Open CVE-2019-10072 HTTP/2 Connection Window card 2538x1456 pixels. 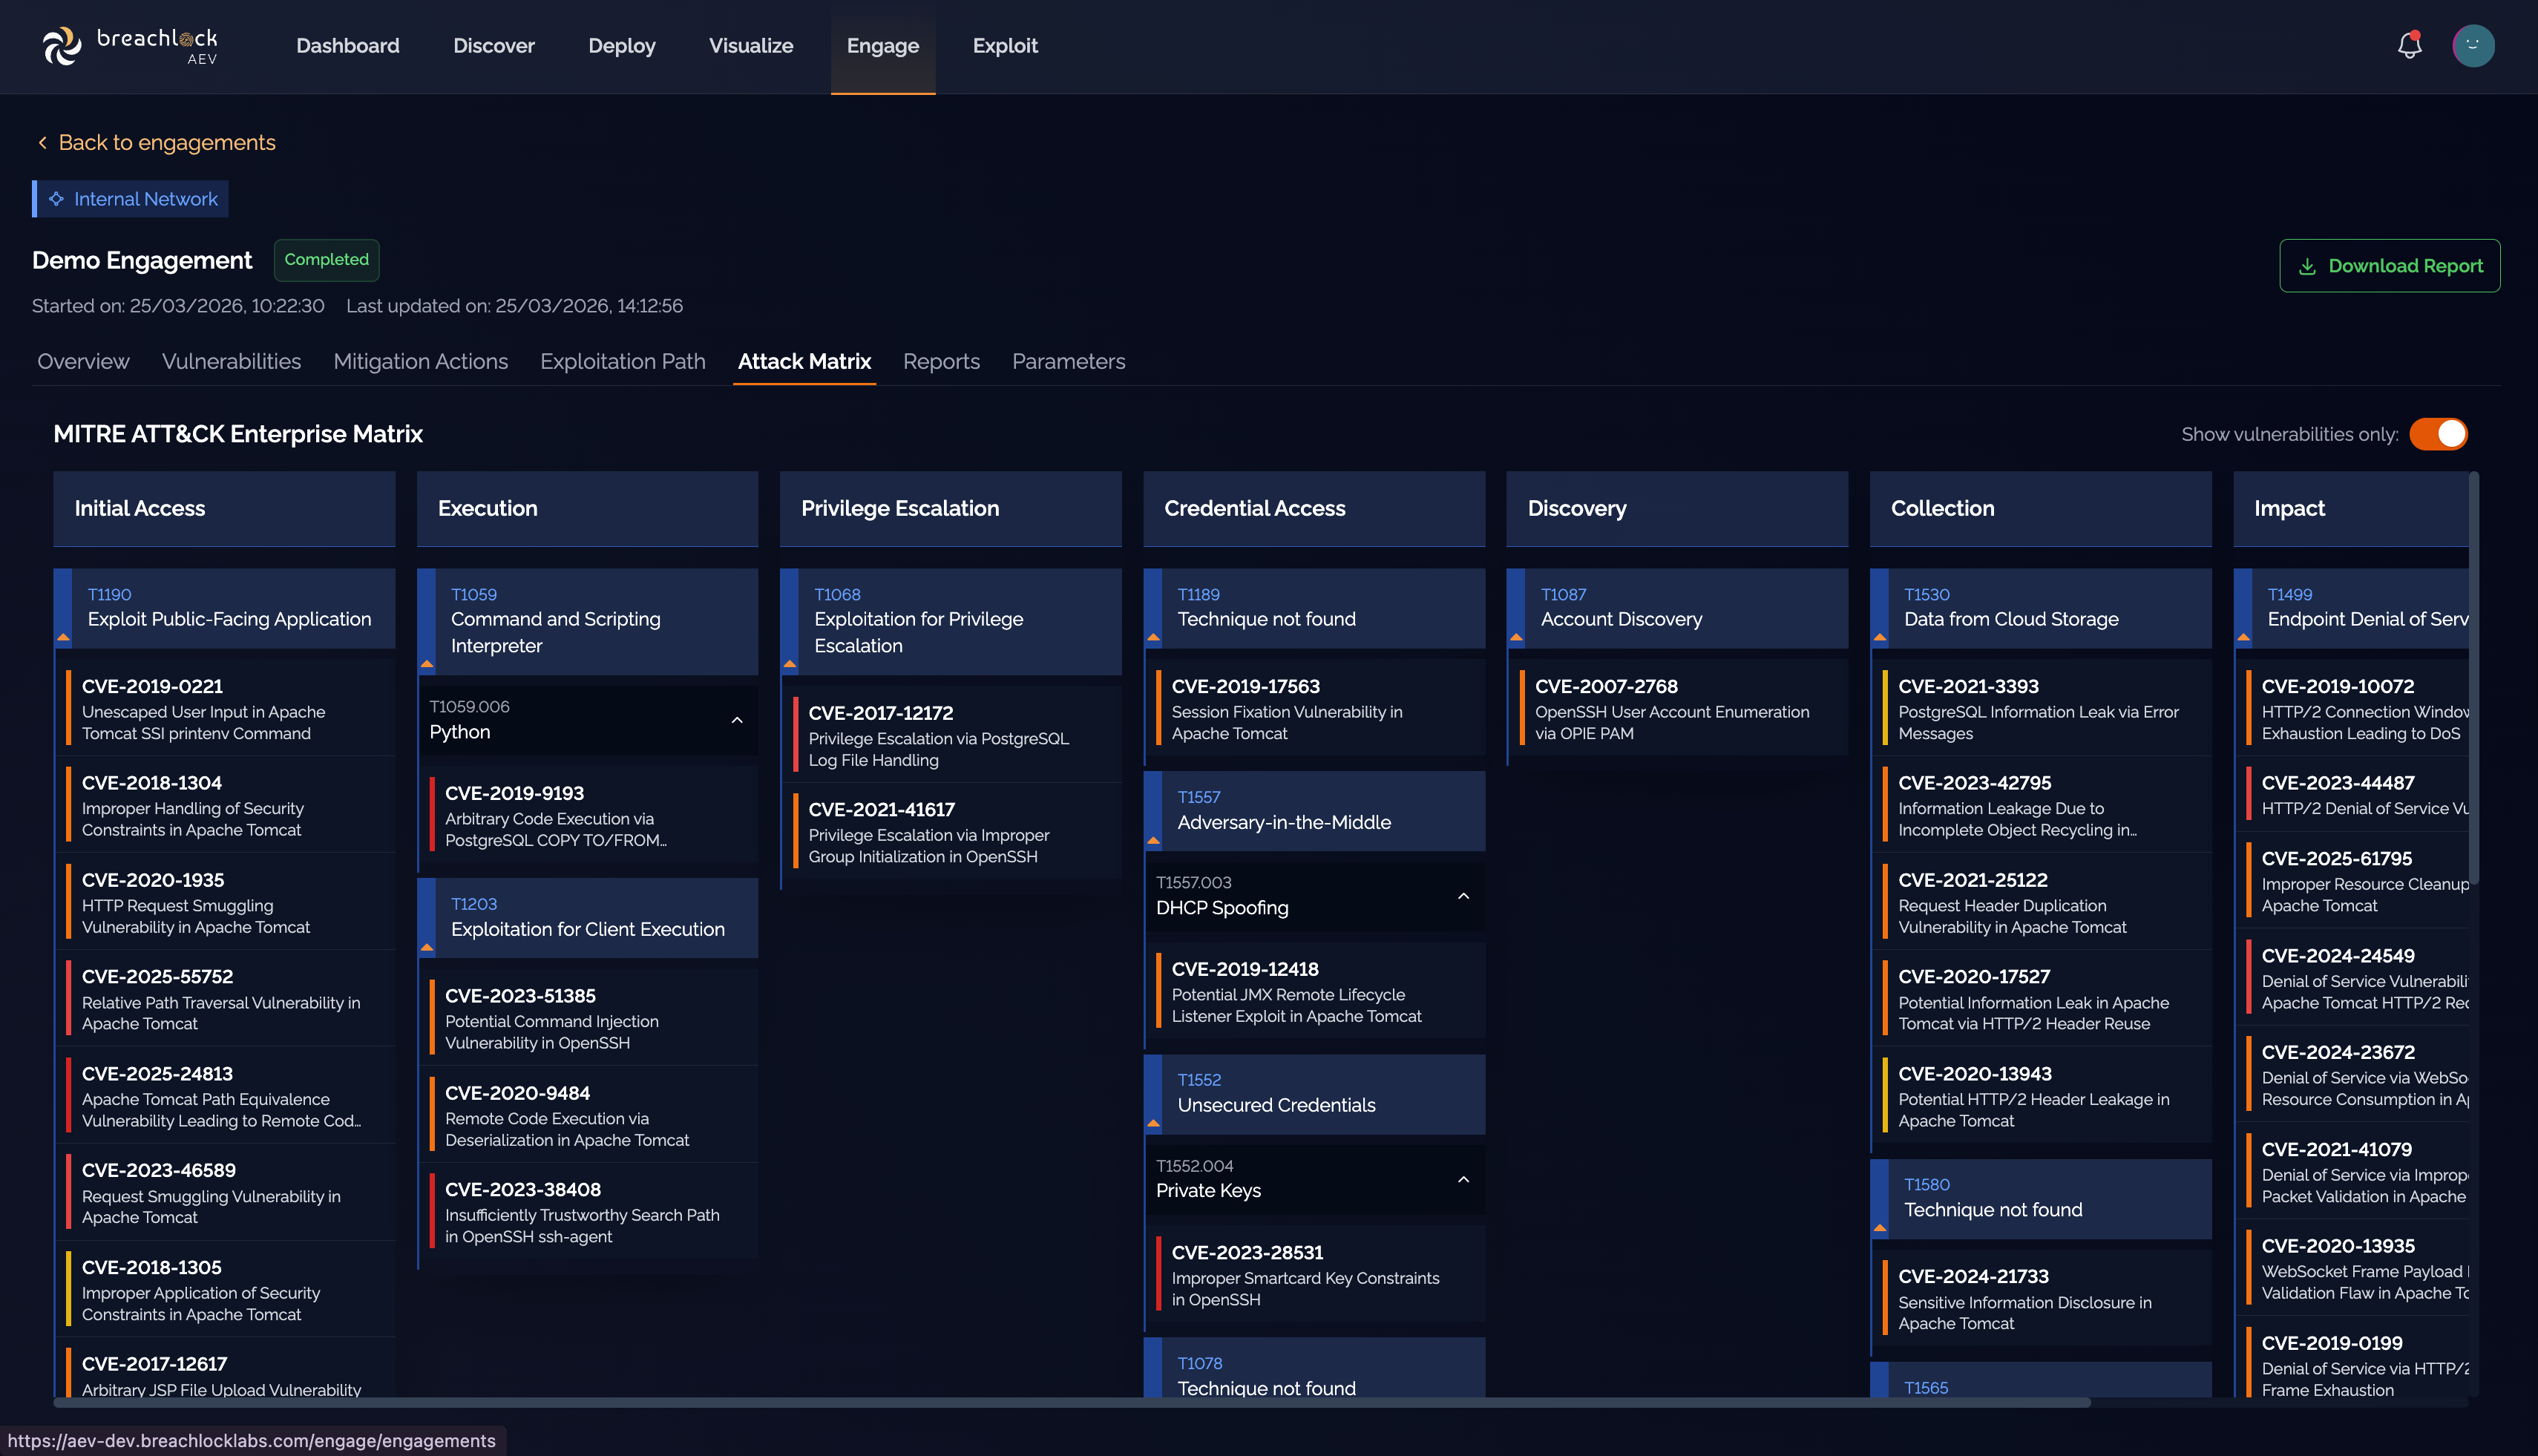pyautogui.click(x=2352, y=709)
